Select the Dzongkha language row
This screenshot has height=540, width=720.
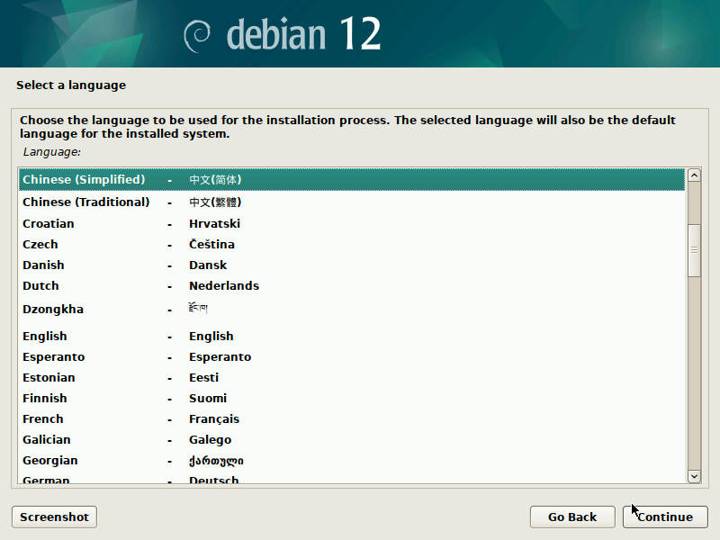pos(53,310)
